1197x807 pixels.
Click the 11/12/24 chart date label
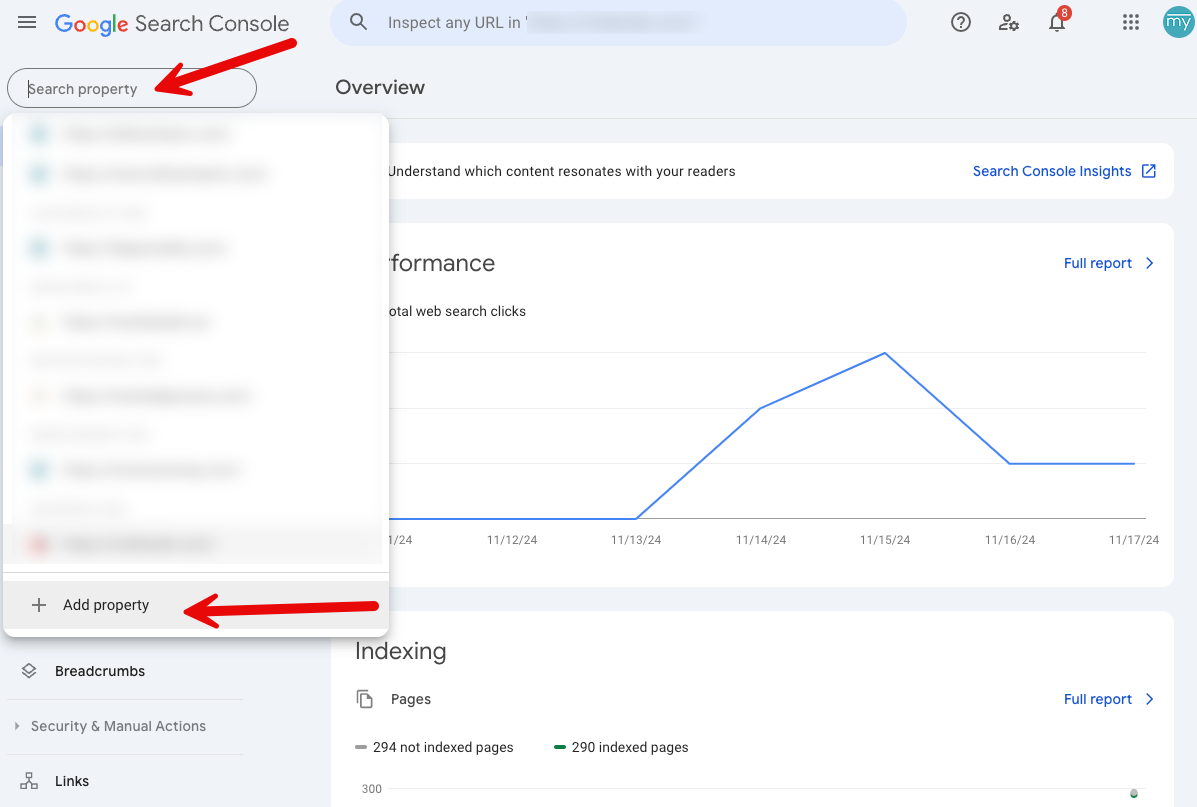pos(512,540)
